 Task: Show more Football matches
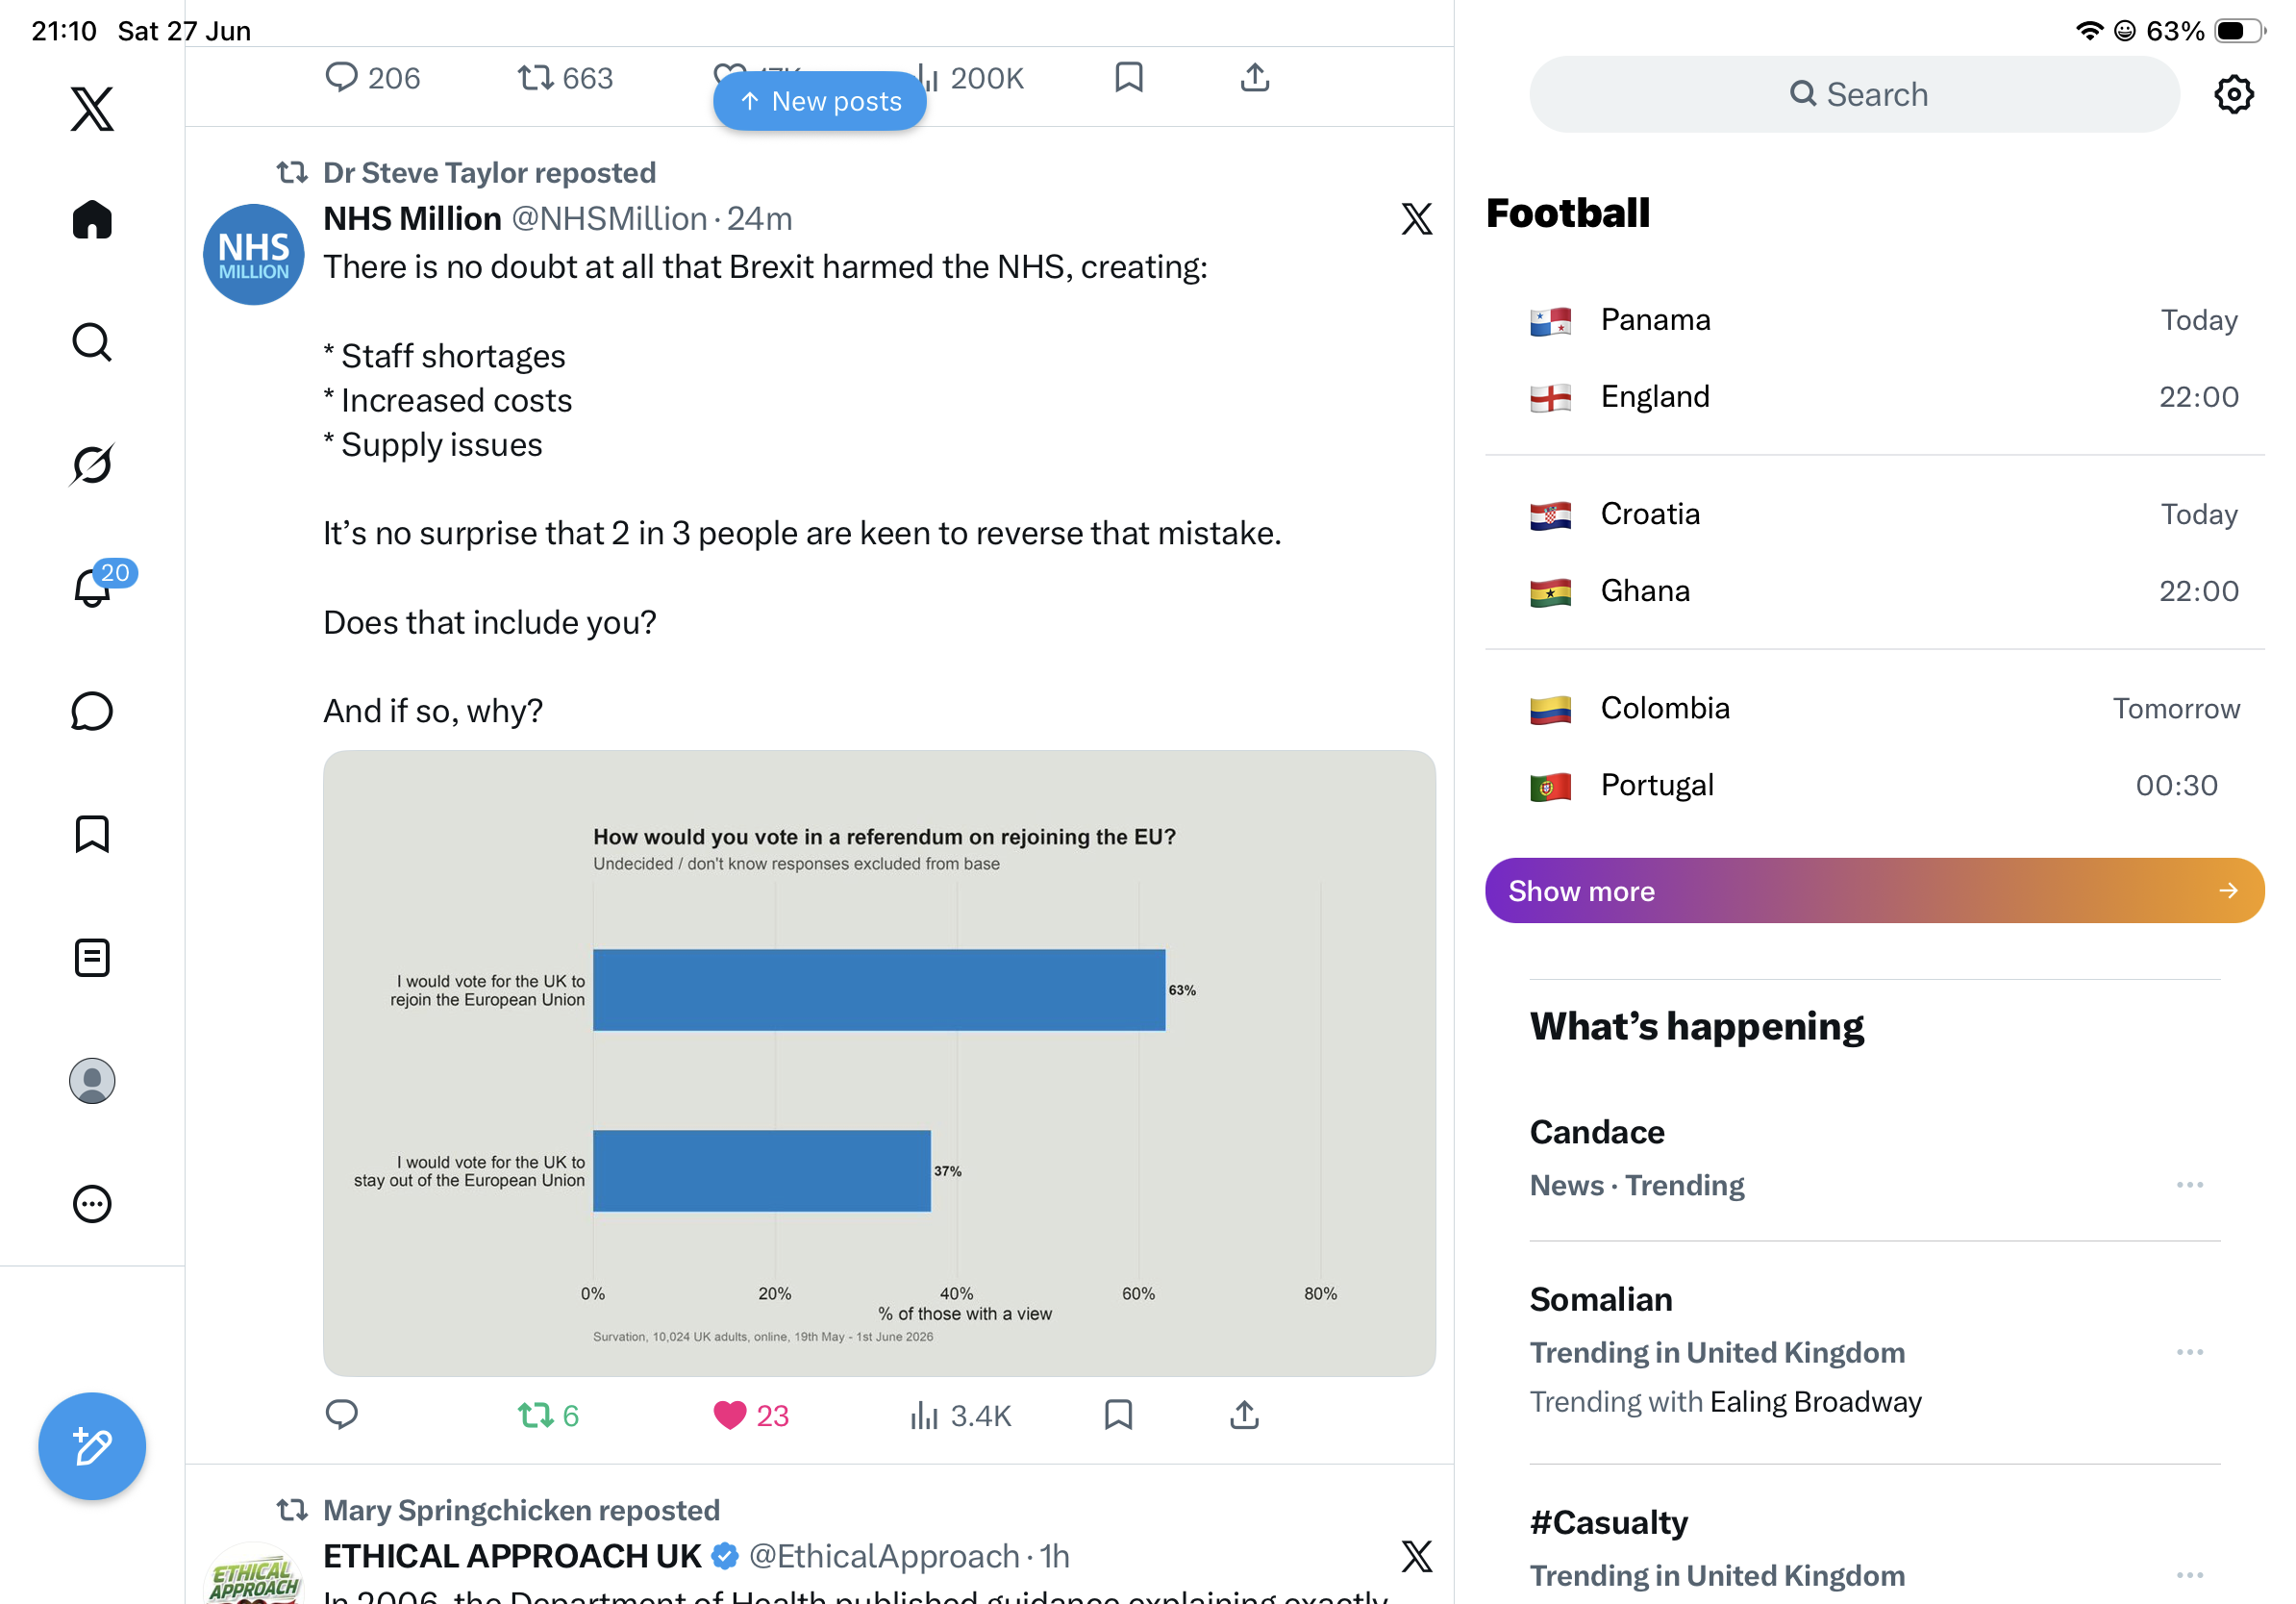(x=1874, y=890)
